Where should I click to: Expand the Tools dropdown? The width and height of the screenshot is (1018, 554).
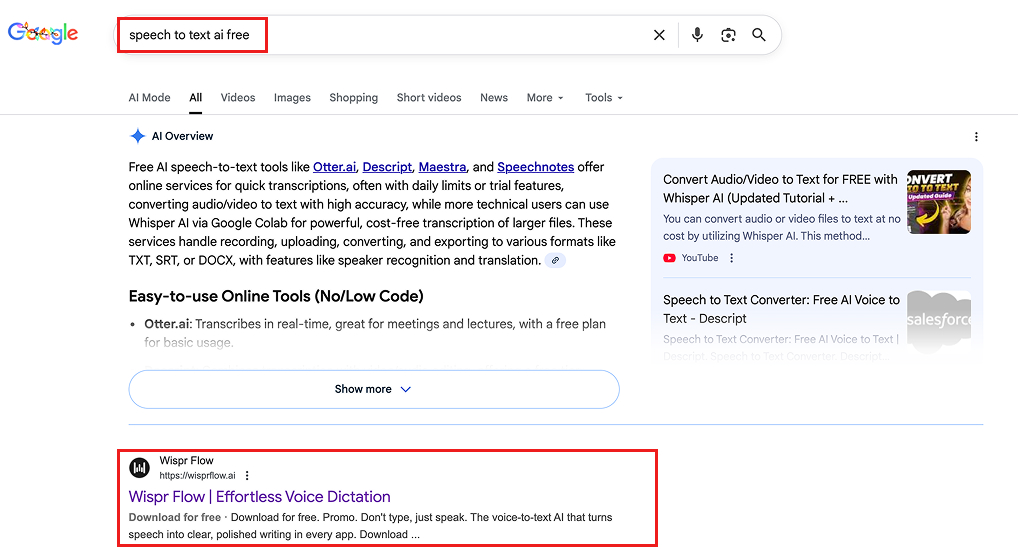coord(604,97)
